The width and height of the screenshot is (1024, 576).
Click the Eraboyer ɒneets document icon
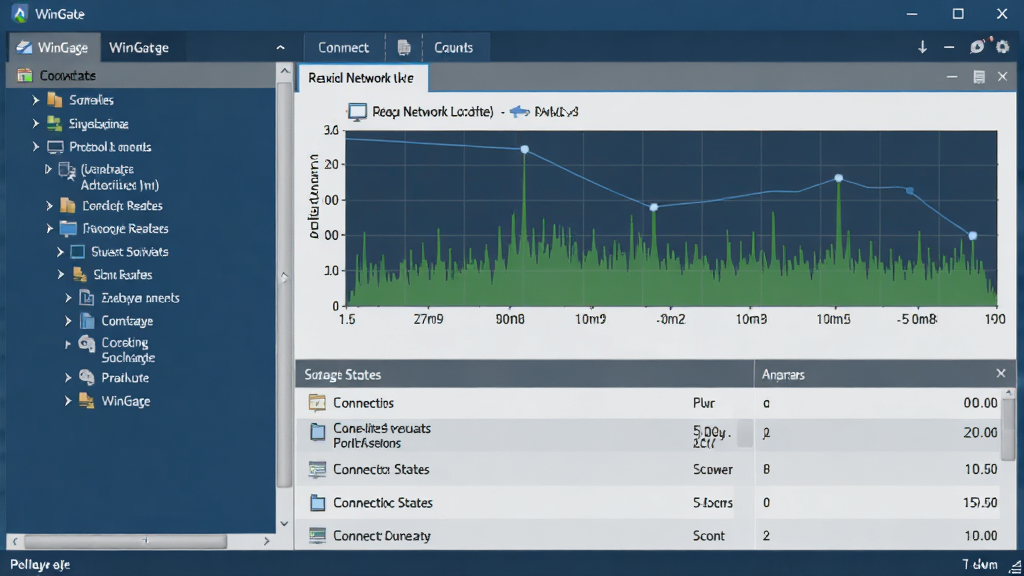87,298
